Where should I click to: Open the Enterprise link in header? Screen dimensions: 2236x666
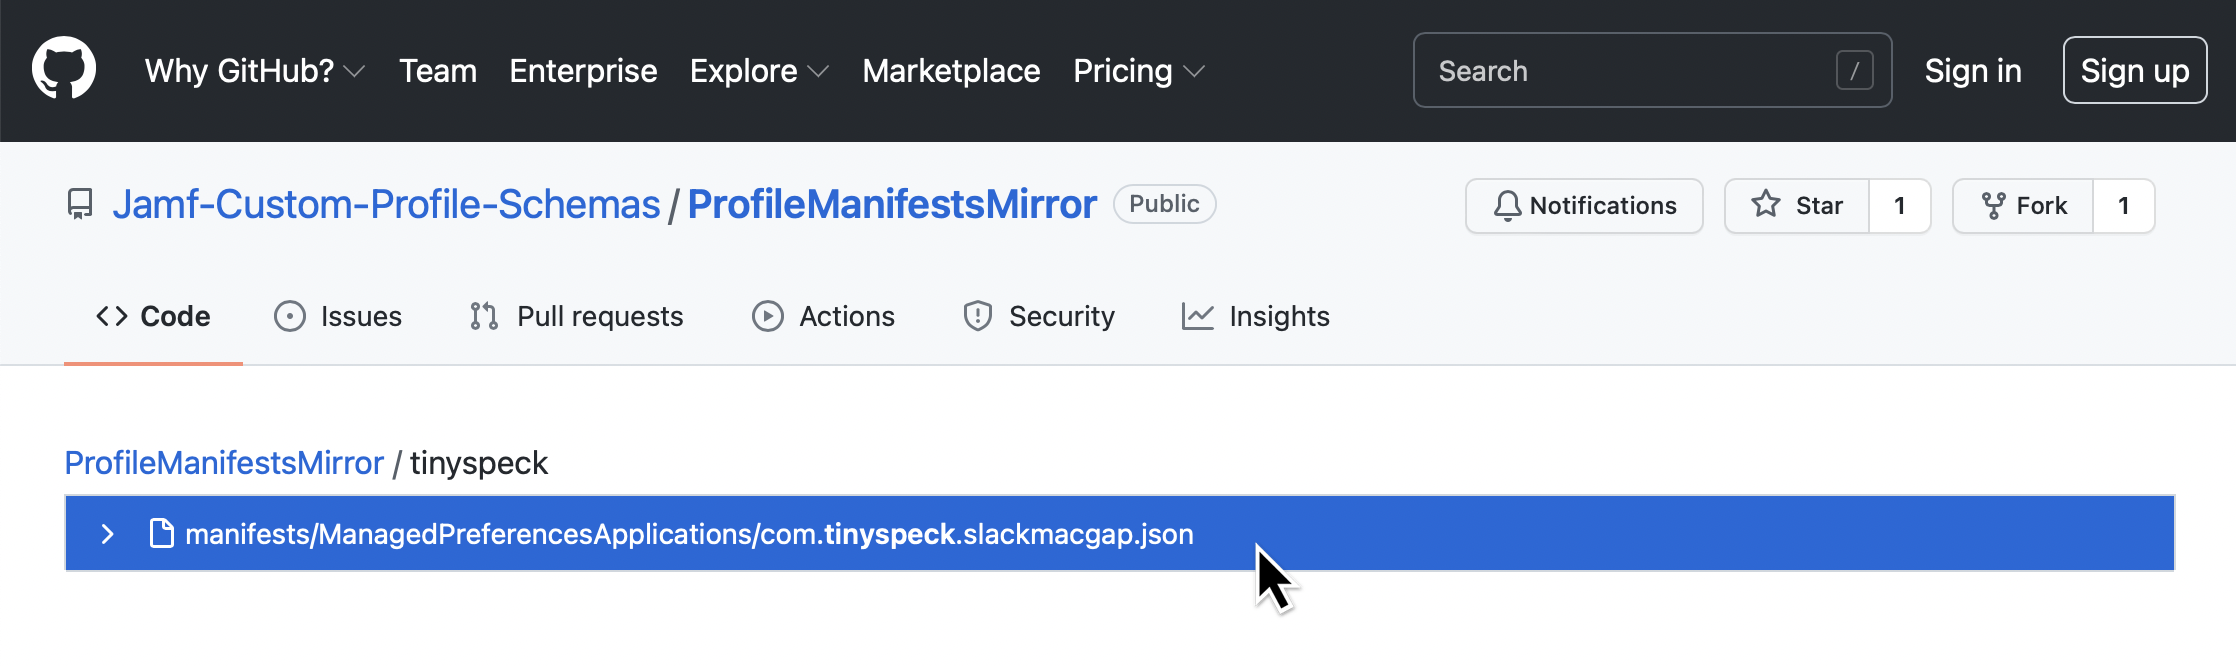coord(583,71)
